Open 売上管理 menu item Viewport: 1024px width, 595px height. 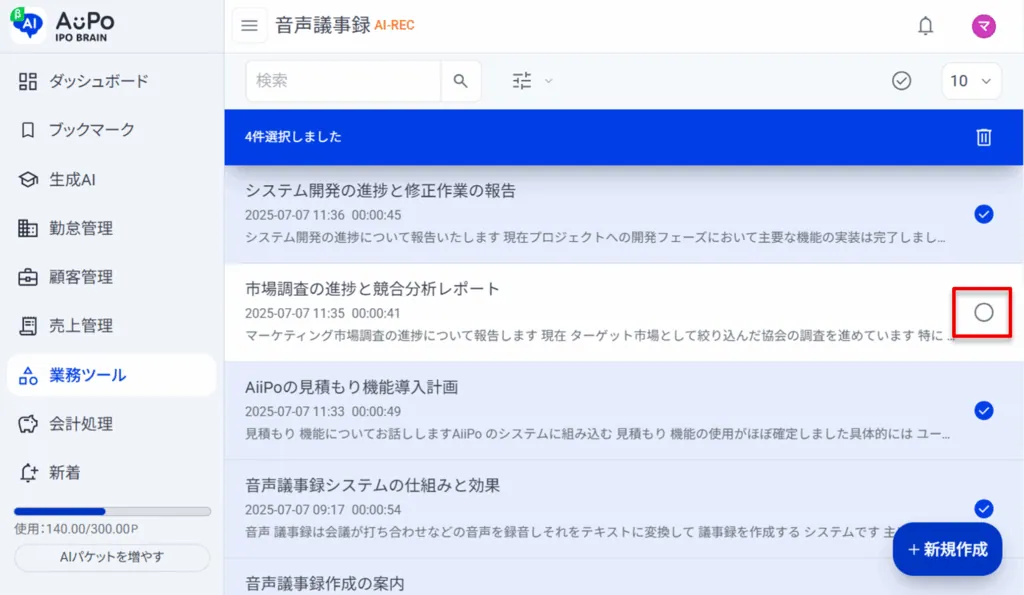(x=112, y=326)
